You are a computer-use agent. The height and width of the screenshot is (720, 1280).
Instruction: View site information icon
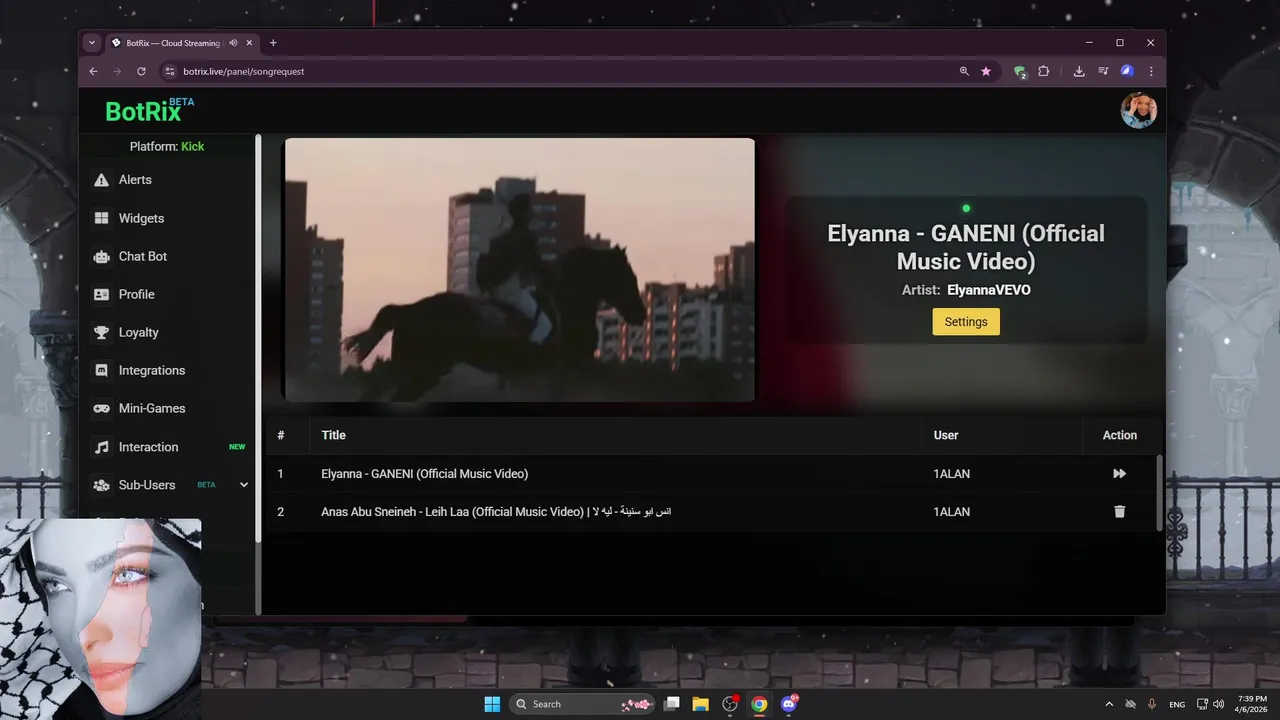pos(169,71)
